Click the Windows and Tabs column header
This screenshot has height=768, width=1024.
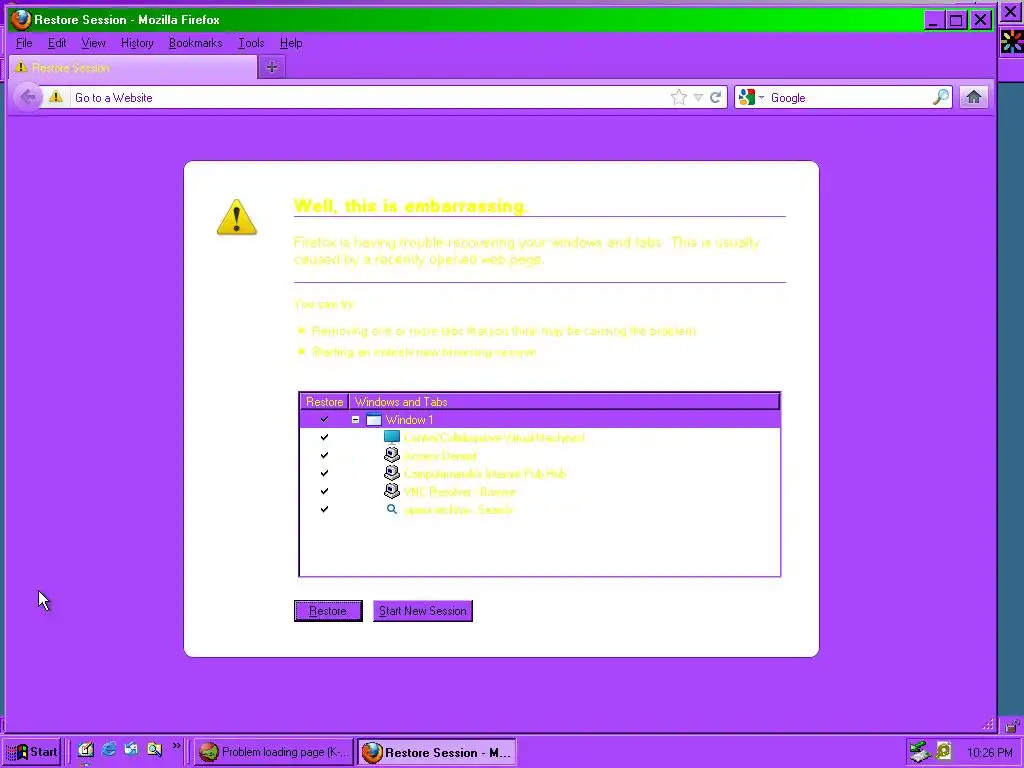(564, 402)
